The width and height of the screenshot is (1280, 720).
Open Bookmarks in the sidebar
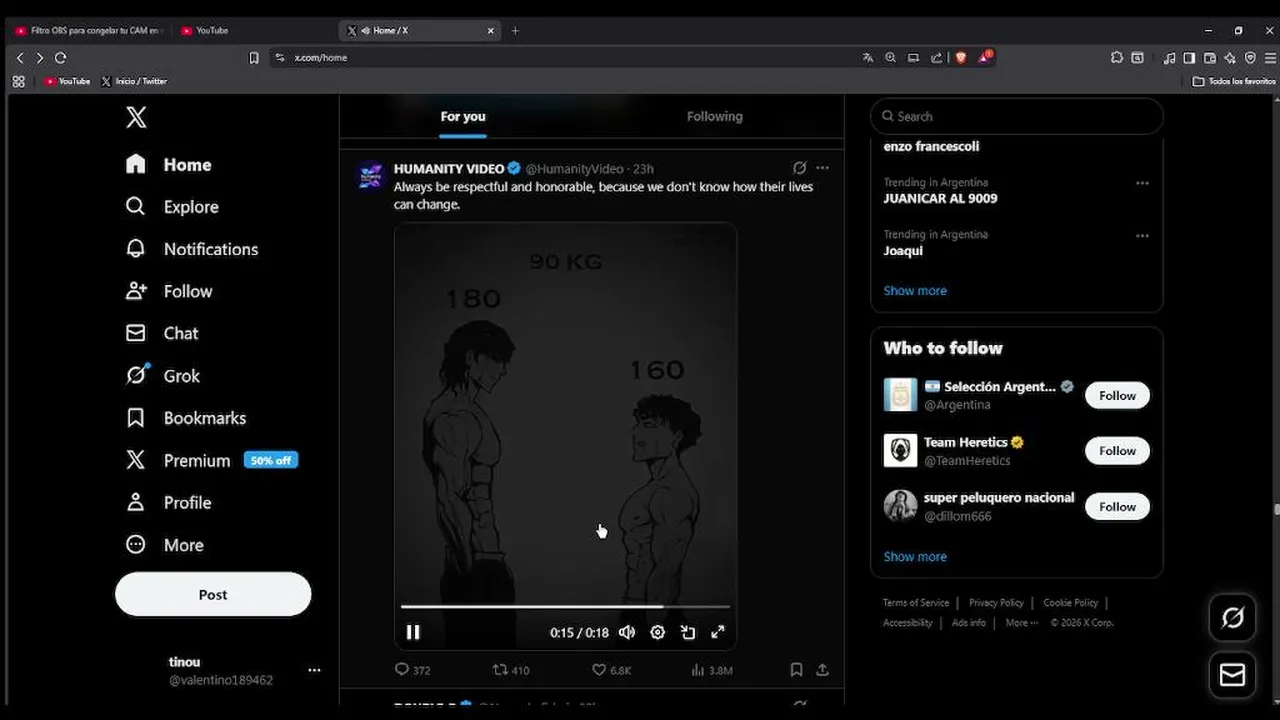185,418
